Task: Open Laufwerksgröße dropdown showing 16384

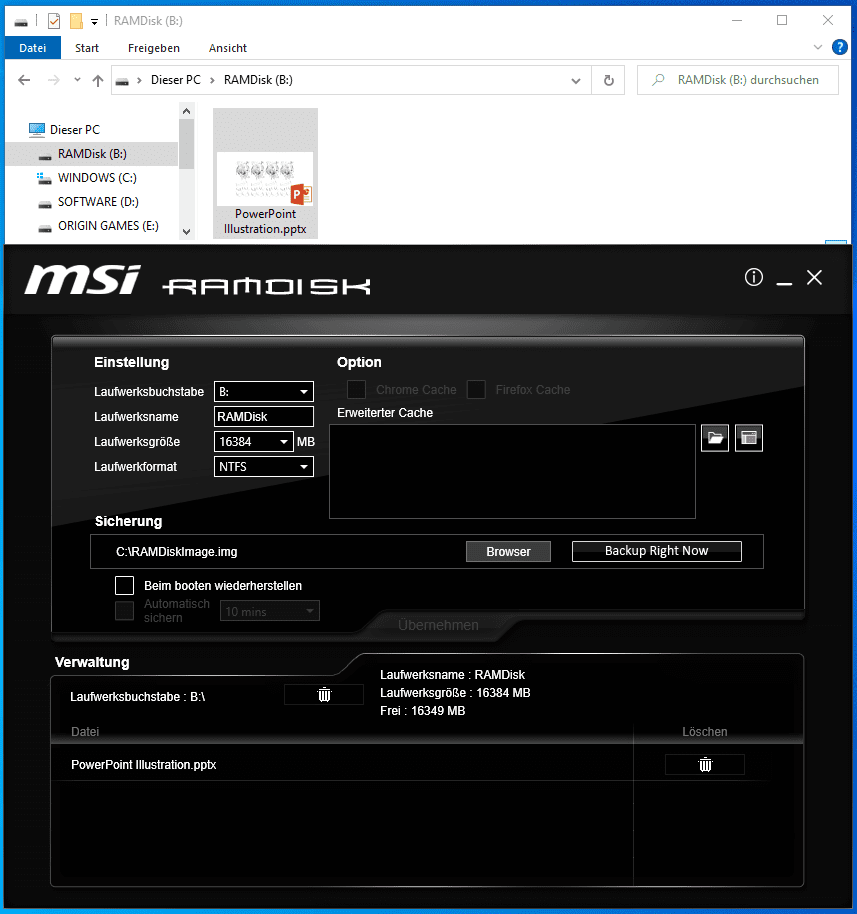Action: (254, 442)
